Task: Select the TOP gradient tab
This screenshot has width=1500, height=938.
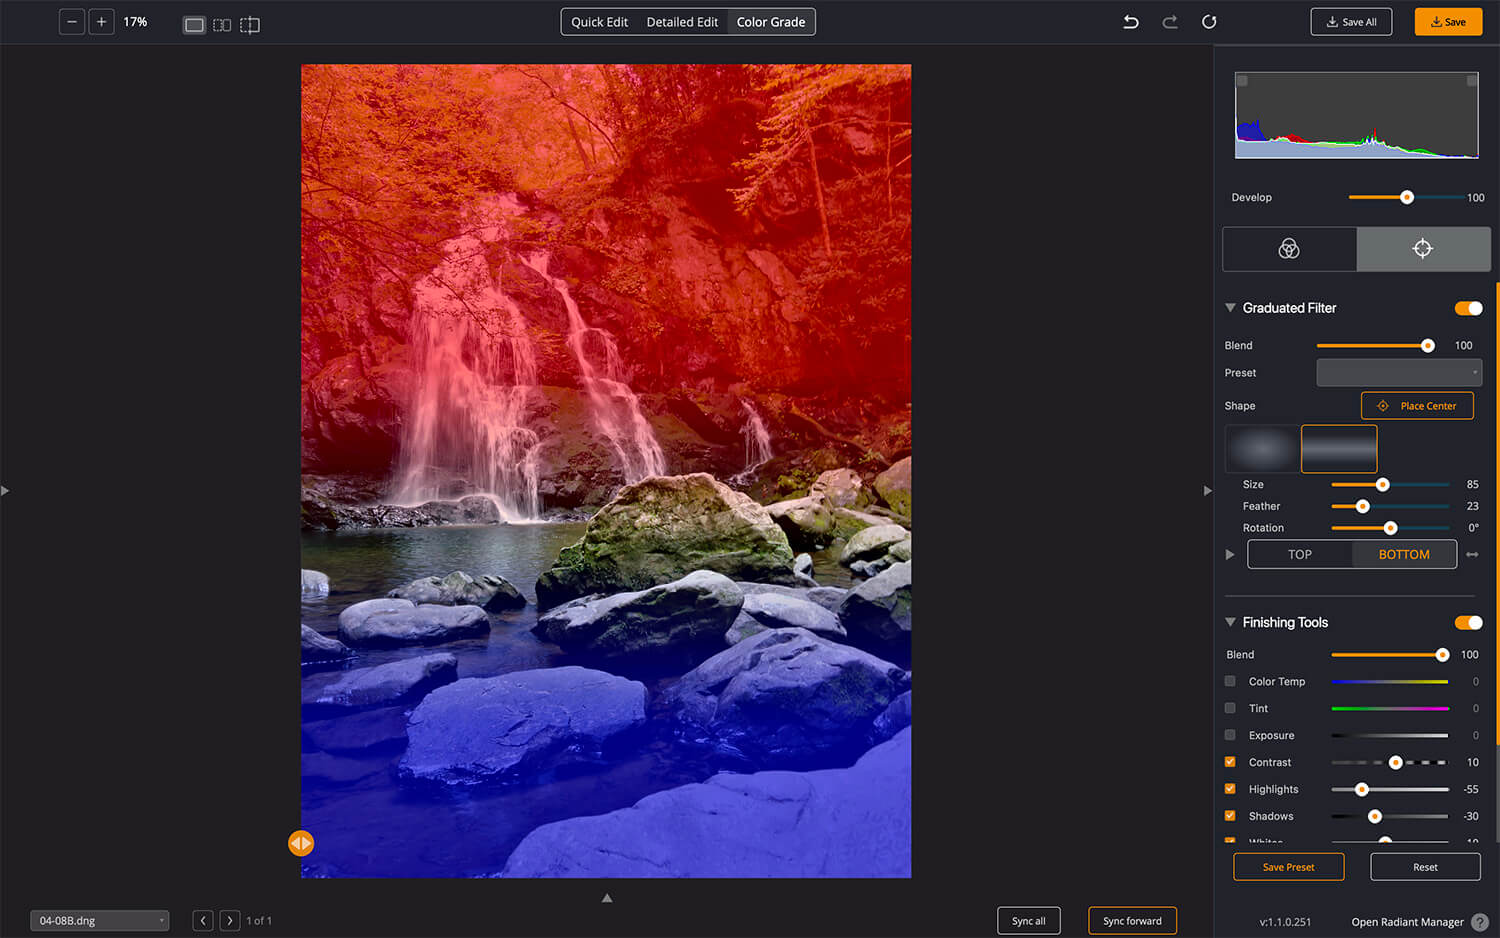Action: point(1299,555)
